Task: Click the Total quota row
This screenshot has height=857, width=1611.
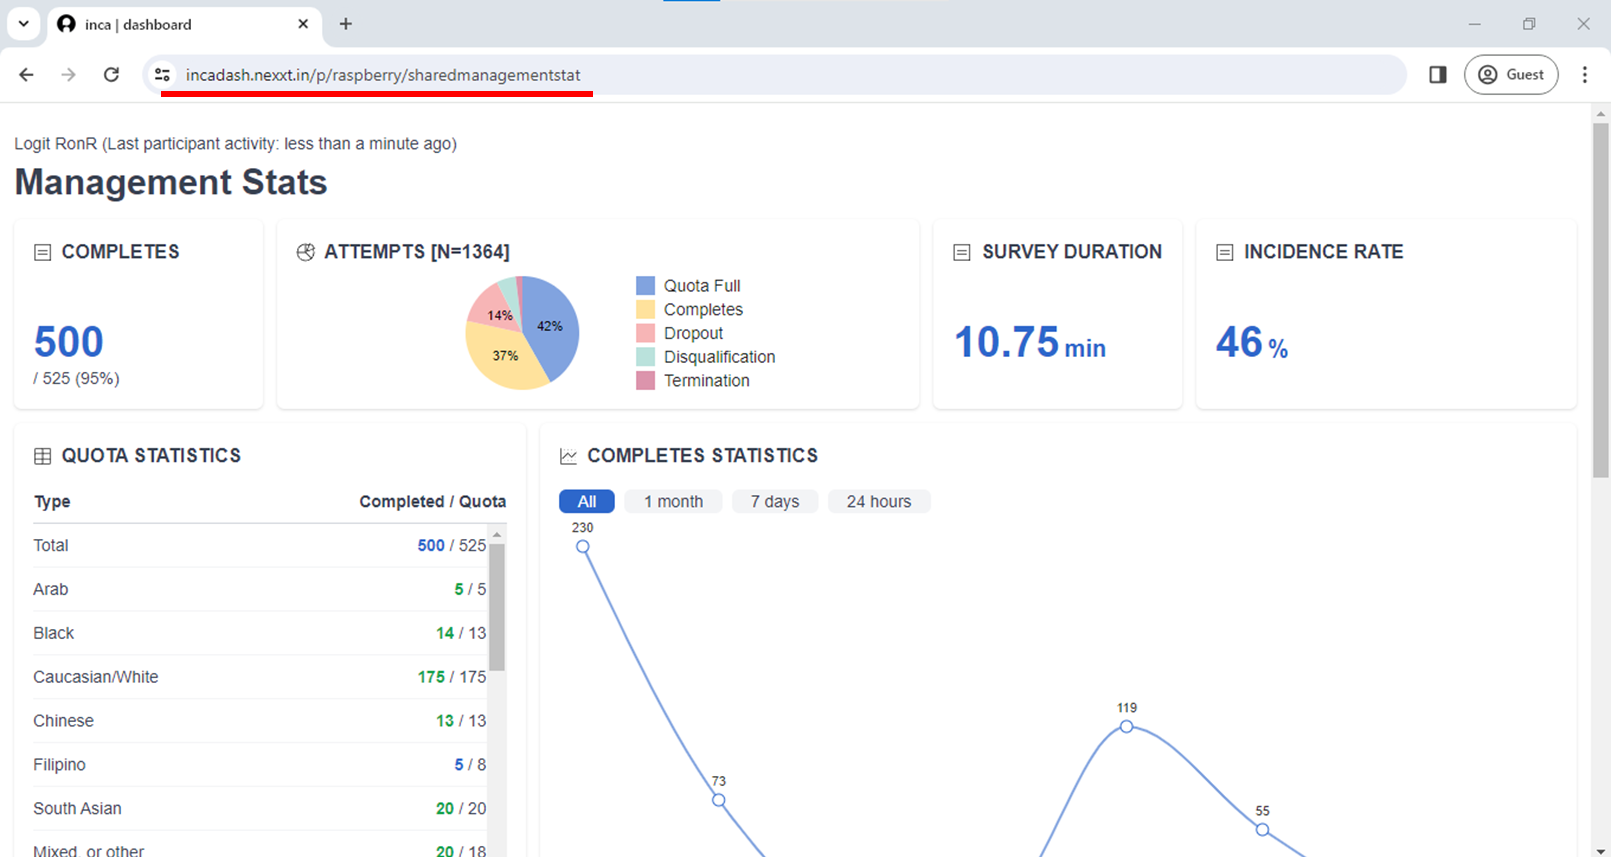Action: pyautogui.click(x=260, y=546)
